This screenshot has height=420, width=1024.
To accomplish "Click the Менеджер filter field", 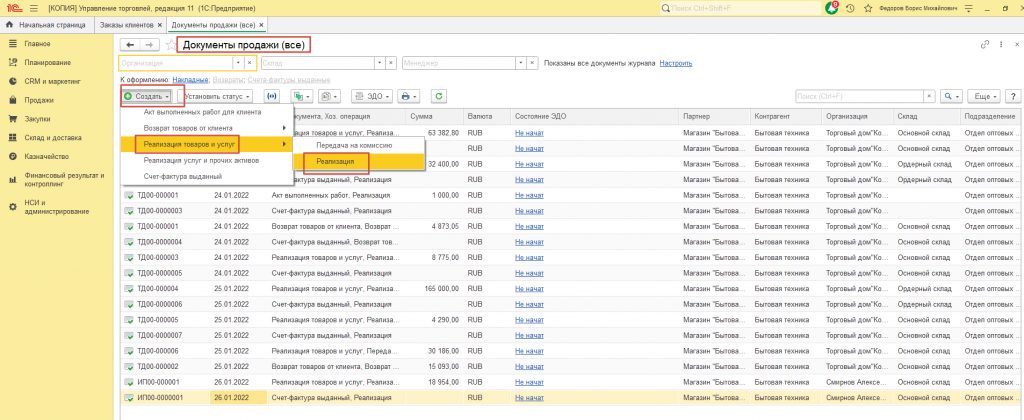I will [458, 63].
